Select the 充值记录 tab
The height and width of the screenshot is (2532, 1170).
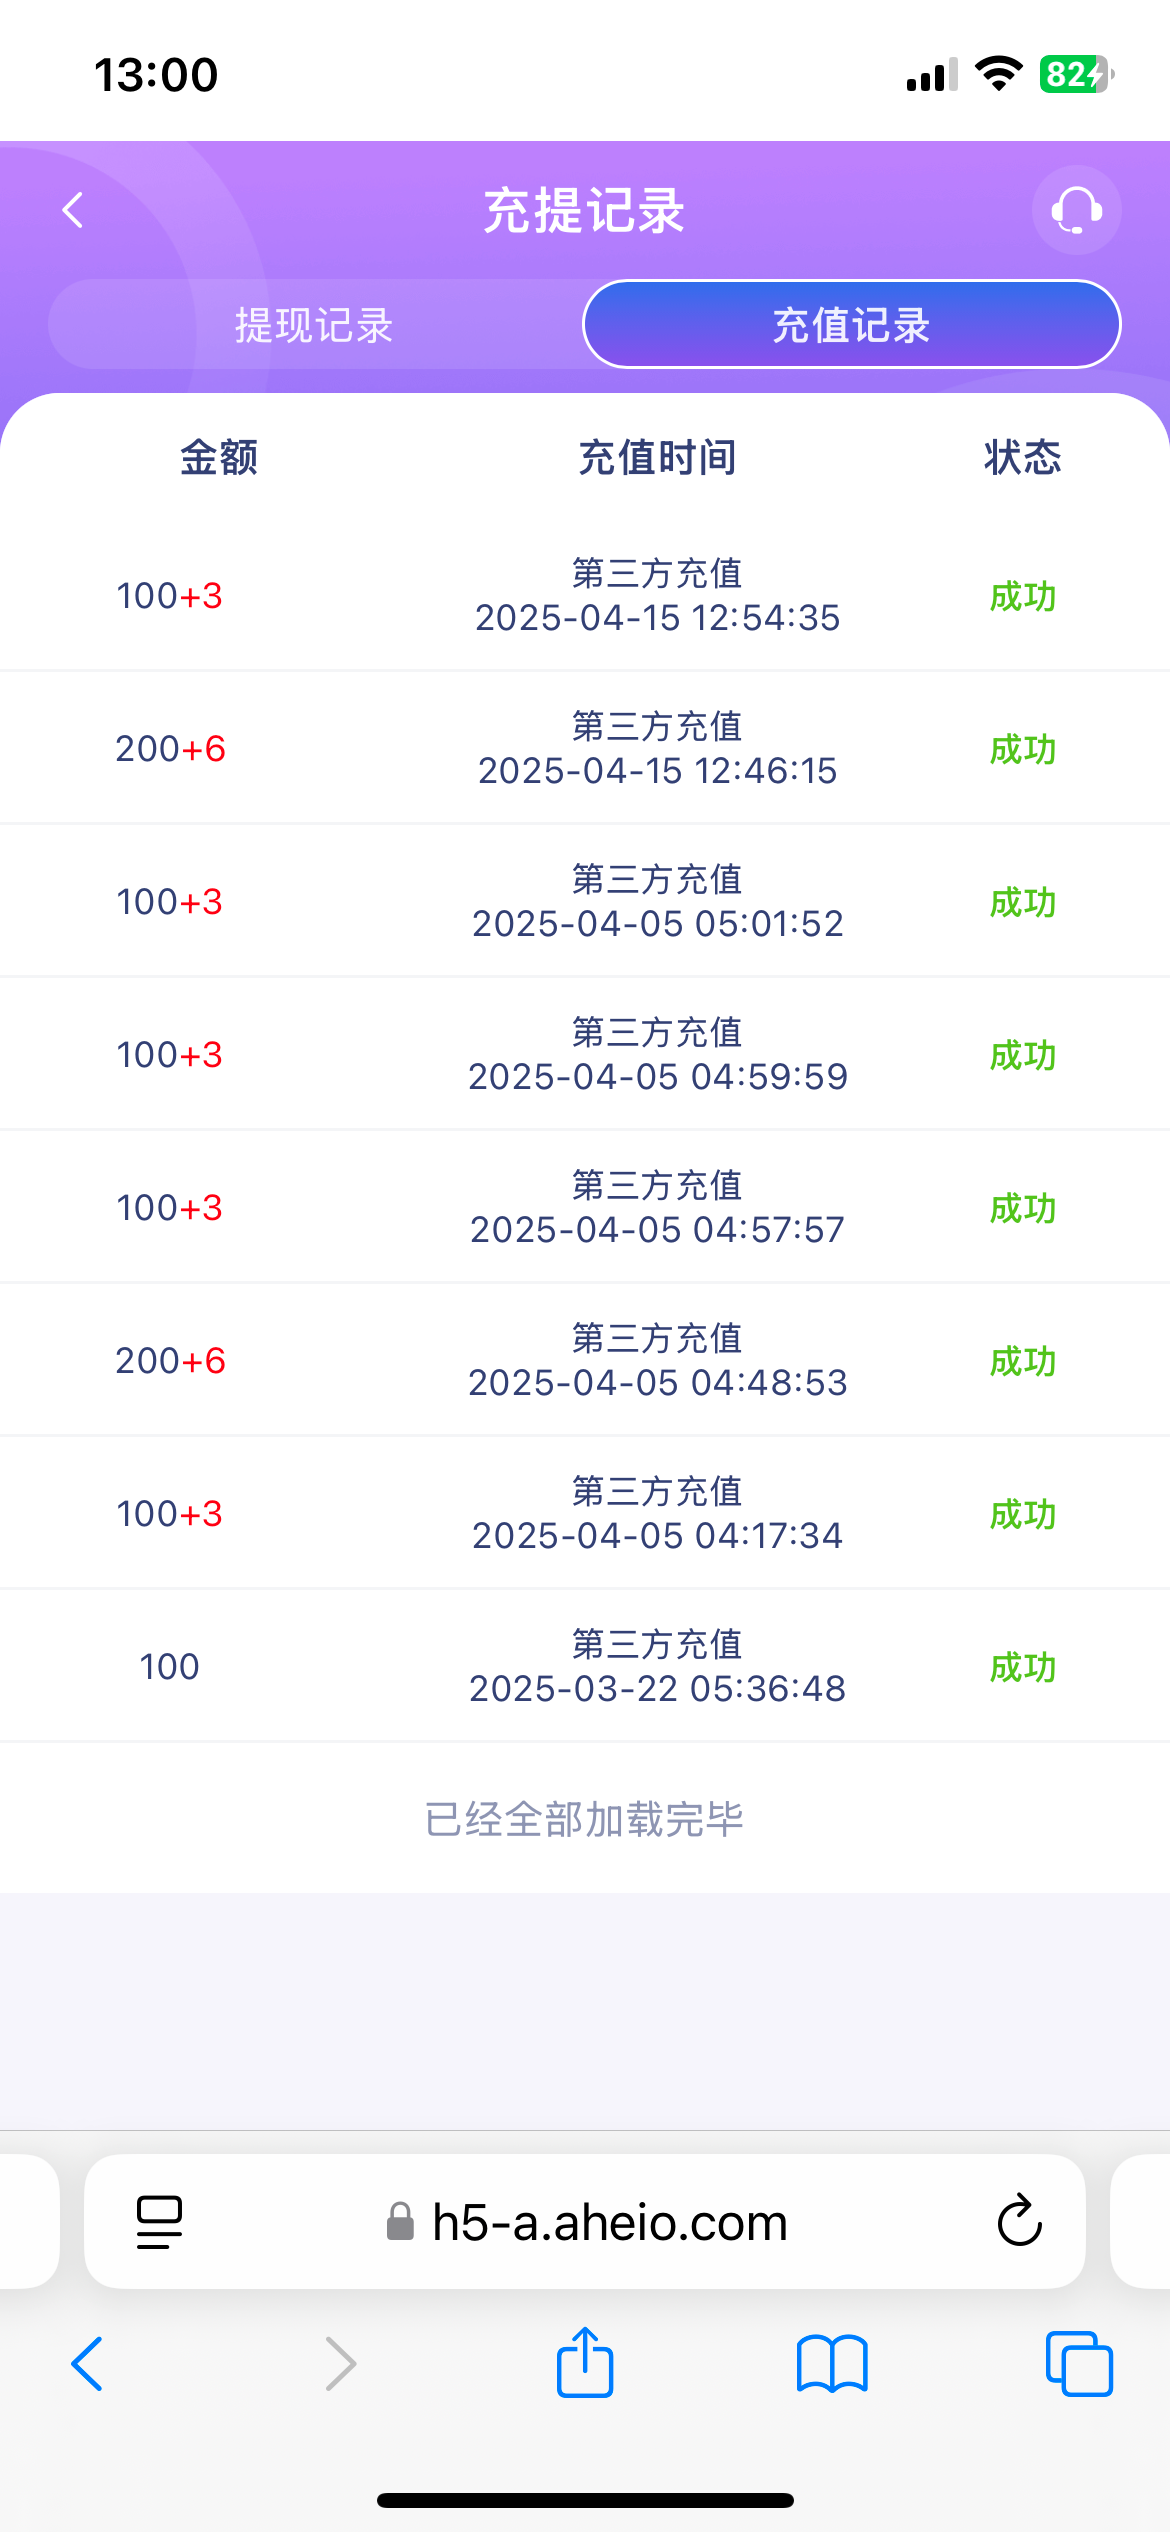point(851,325)
